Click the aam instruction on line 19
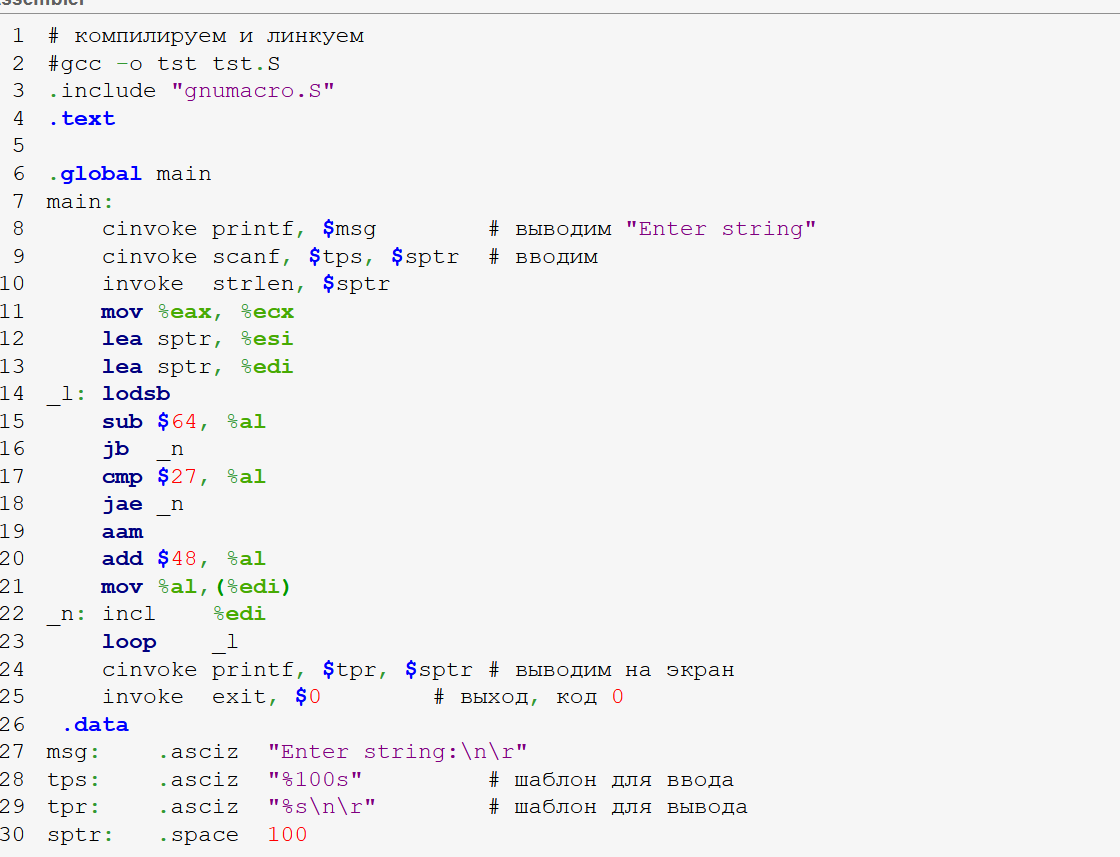This screenshot has height=857, width=1120. (x=122, y=532)
